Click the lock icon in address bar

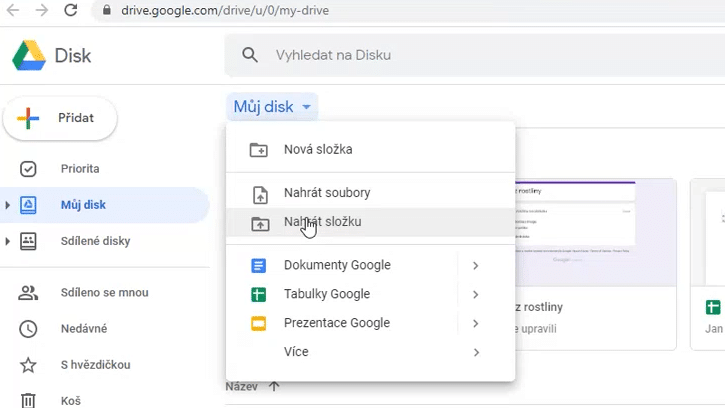tap(107, 10)
